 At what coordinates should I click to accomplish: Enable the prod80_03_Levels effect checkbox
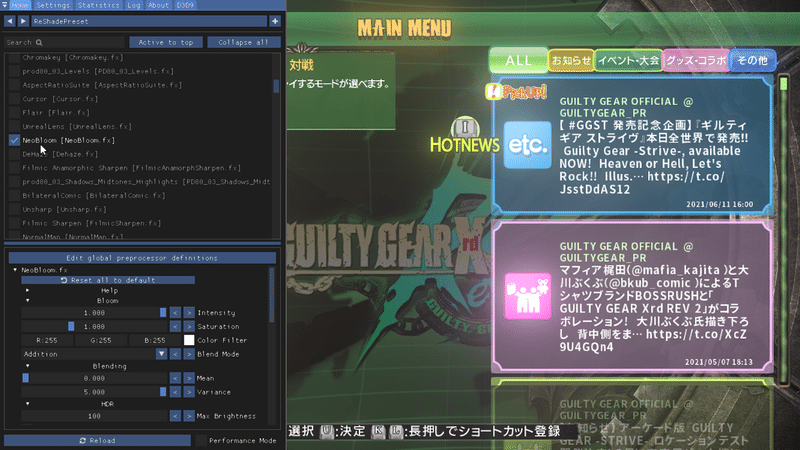point(14,71)
